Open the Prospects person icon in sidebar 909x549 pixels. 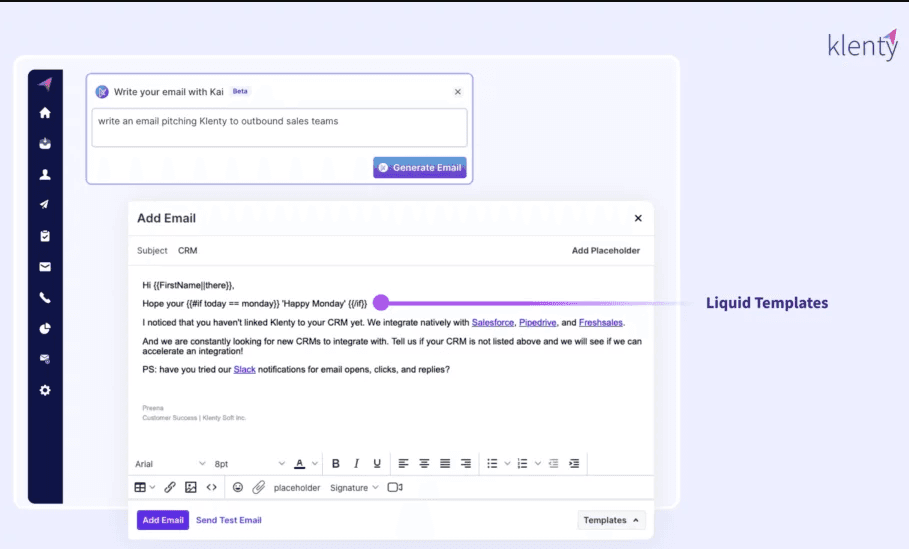[45, 174]
